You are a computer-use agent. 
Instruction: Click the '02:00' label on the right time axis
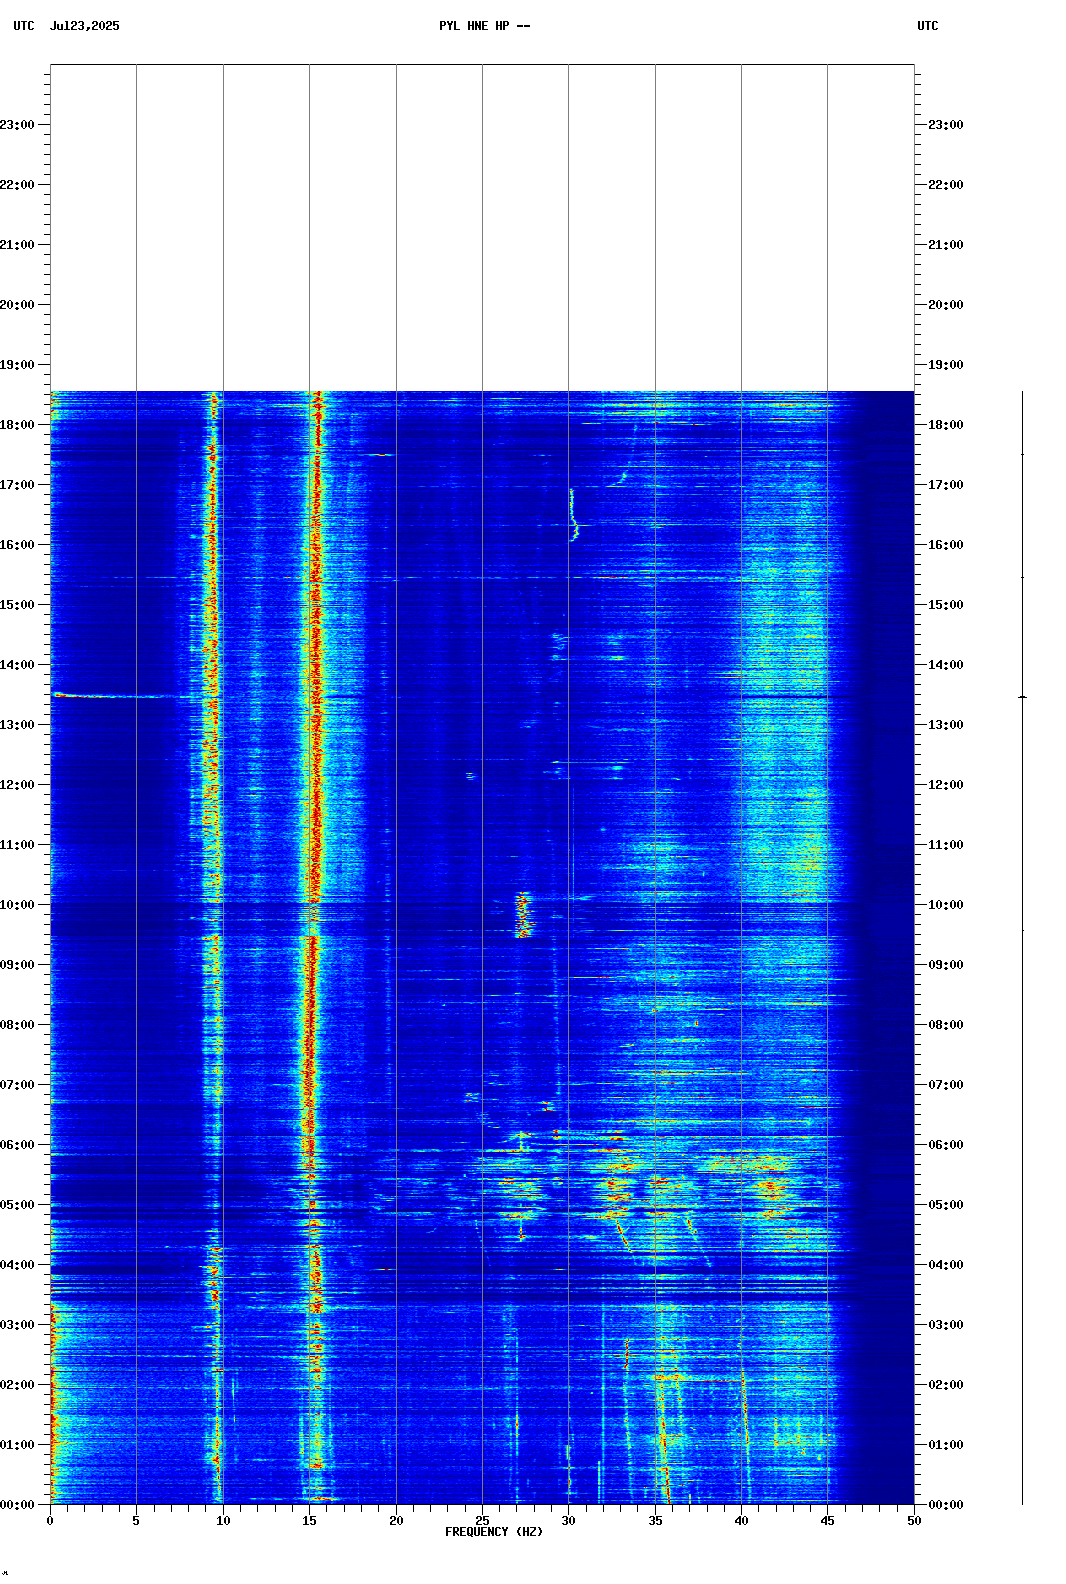(946, 1385)
